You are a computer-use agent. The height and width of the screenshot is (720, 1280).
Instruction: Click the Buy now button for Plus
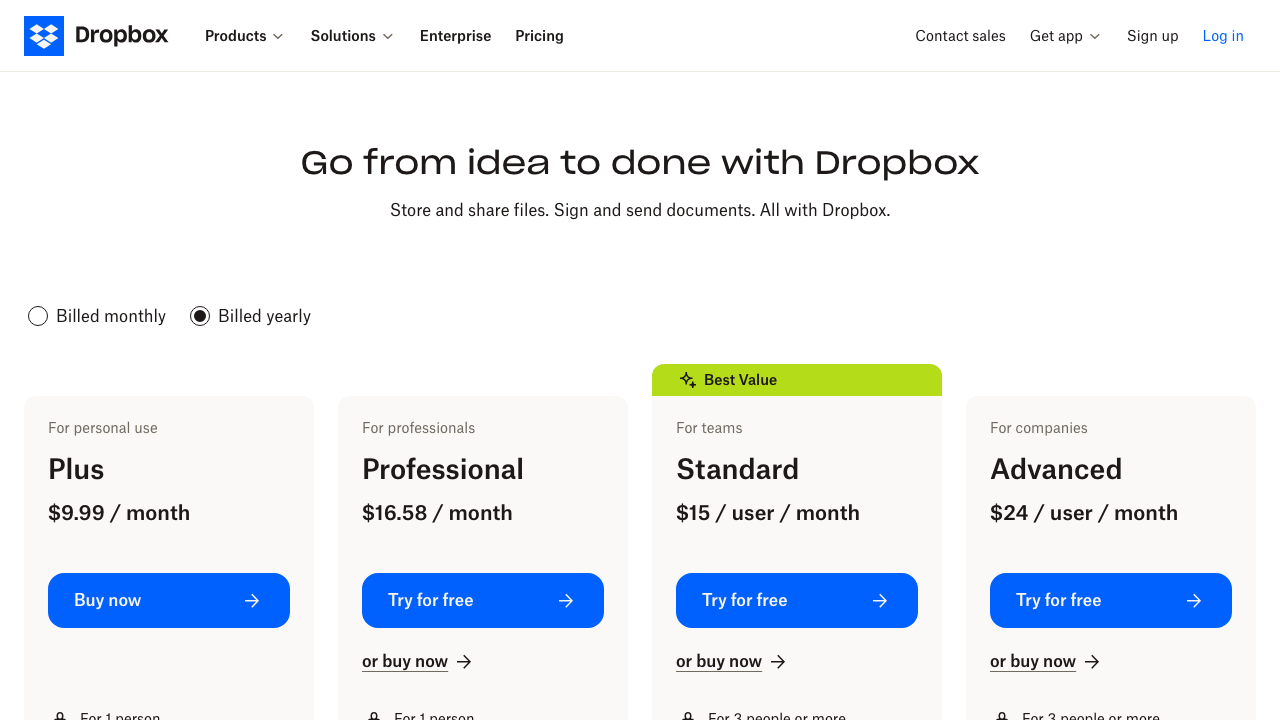168,600
